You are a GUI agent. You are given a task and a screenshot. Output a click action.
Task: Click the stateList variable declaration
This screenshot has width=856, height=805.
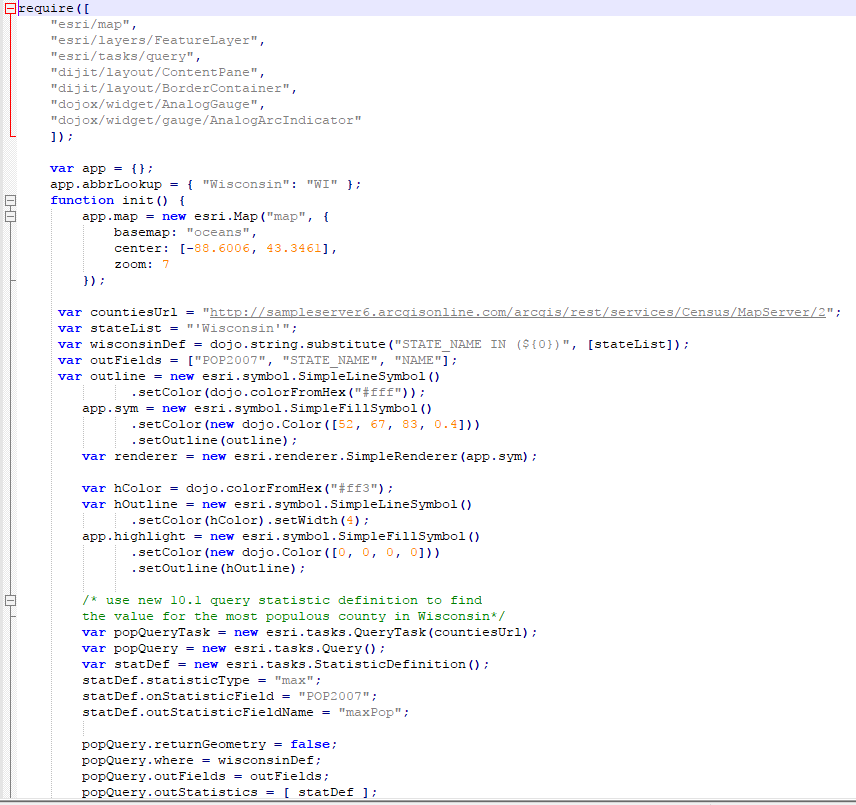[x=177, y=329]
